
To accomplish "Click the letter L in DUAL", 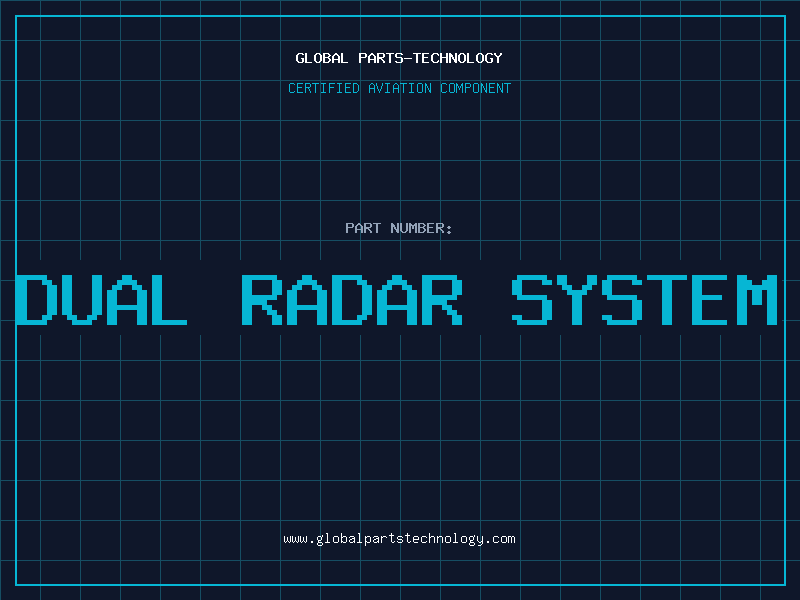I will [167, 299].
